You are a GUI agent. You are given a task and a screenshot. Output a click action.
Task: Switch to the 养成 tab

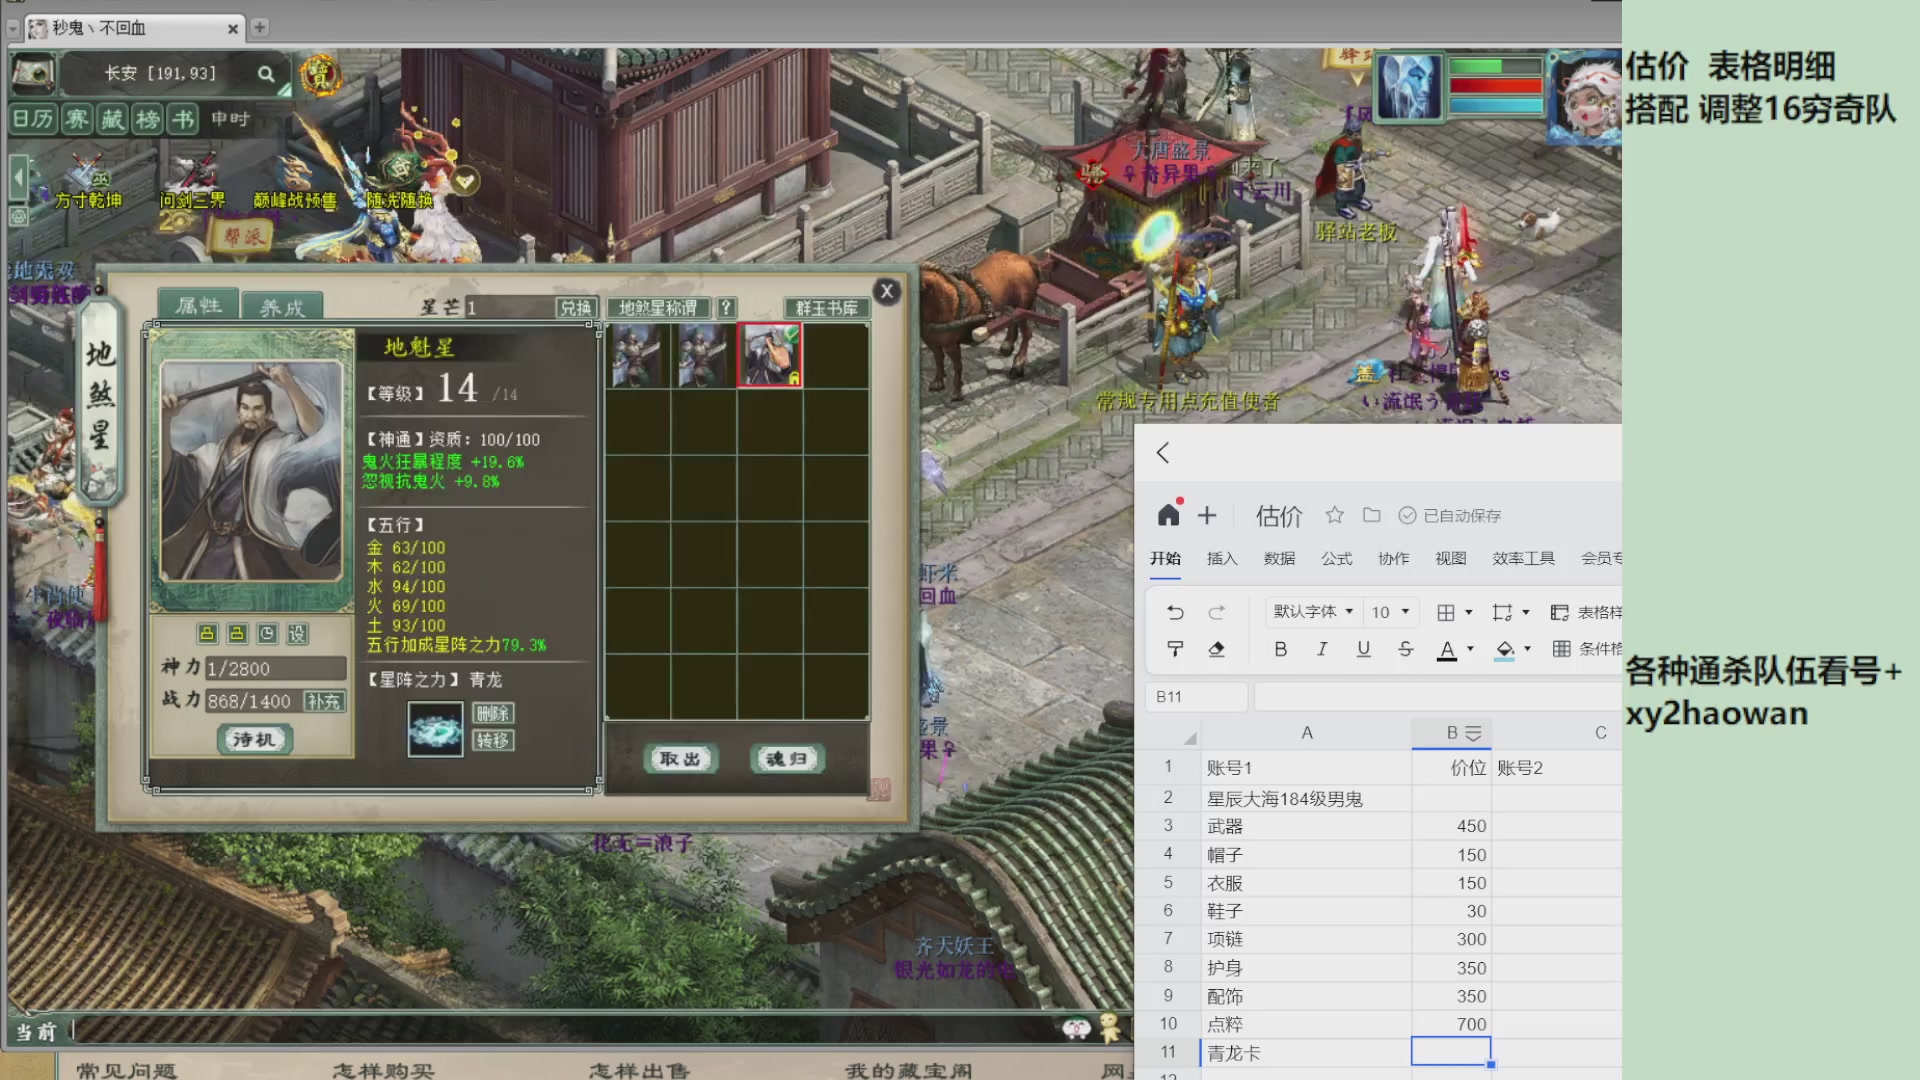click(x=282, y=307)
